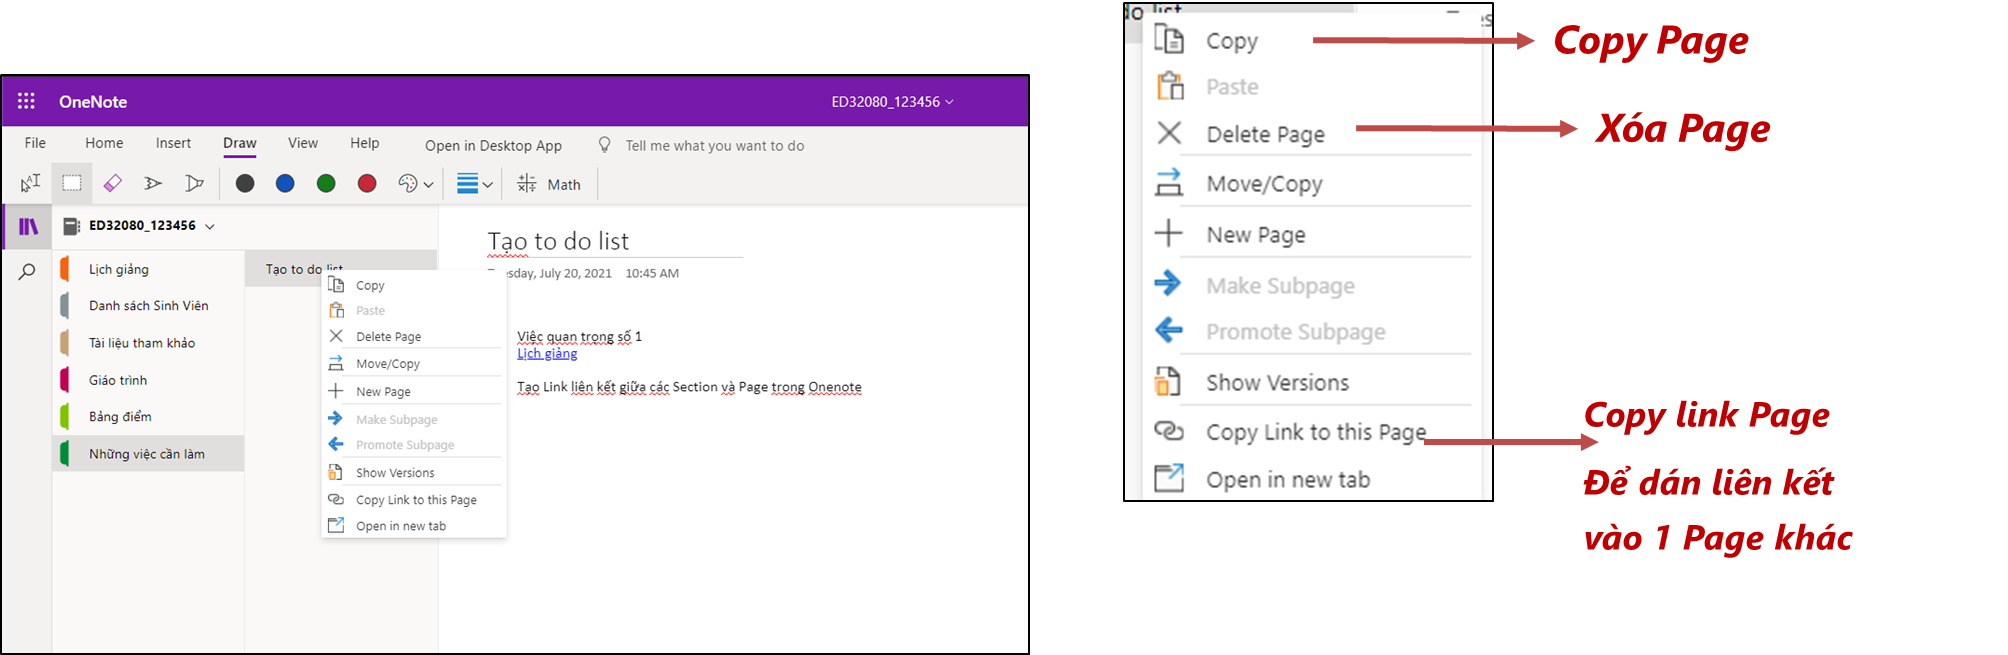This screenshot has height=655, width=2008.
Task: Toggle the notebook navigation pane icon
Action: coord(28,226)
